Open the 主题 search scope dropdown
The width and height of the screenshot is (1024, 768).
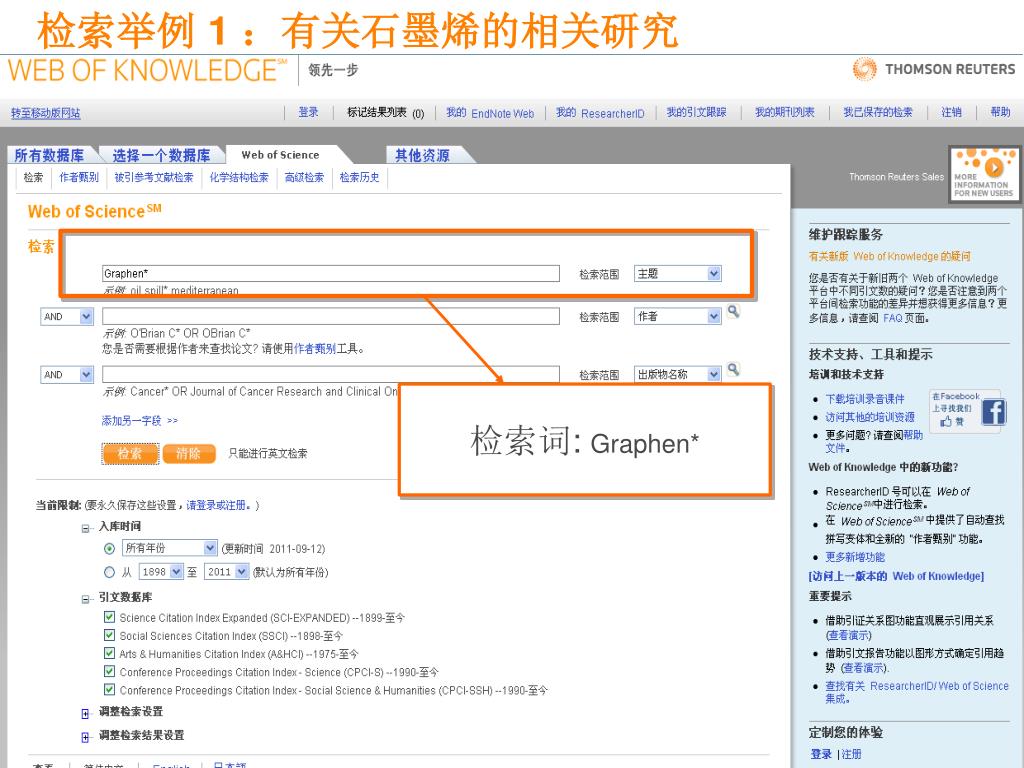tap(678, 274)
